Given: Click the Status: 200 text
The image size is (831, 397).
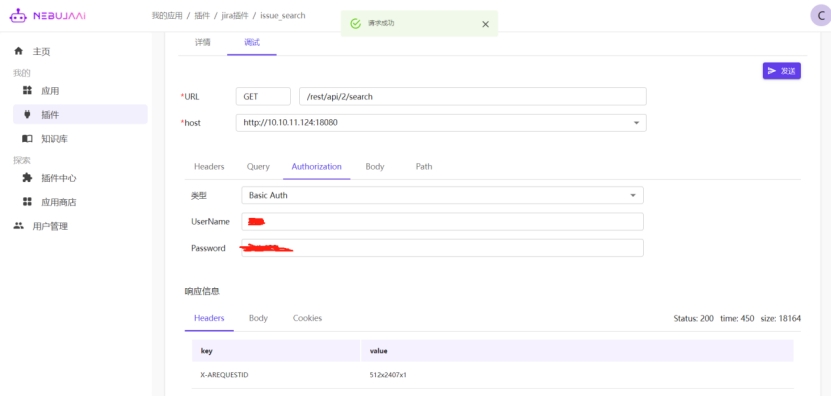Looking at the screenshot, I should pos(693,319).
